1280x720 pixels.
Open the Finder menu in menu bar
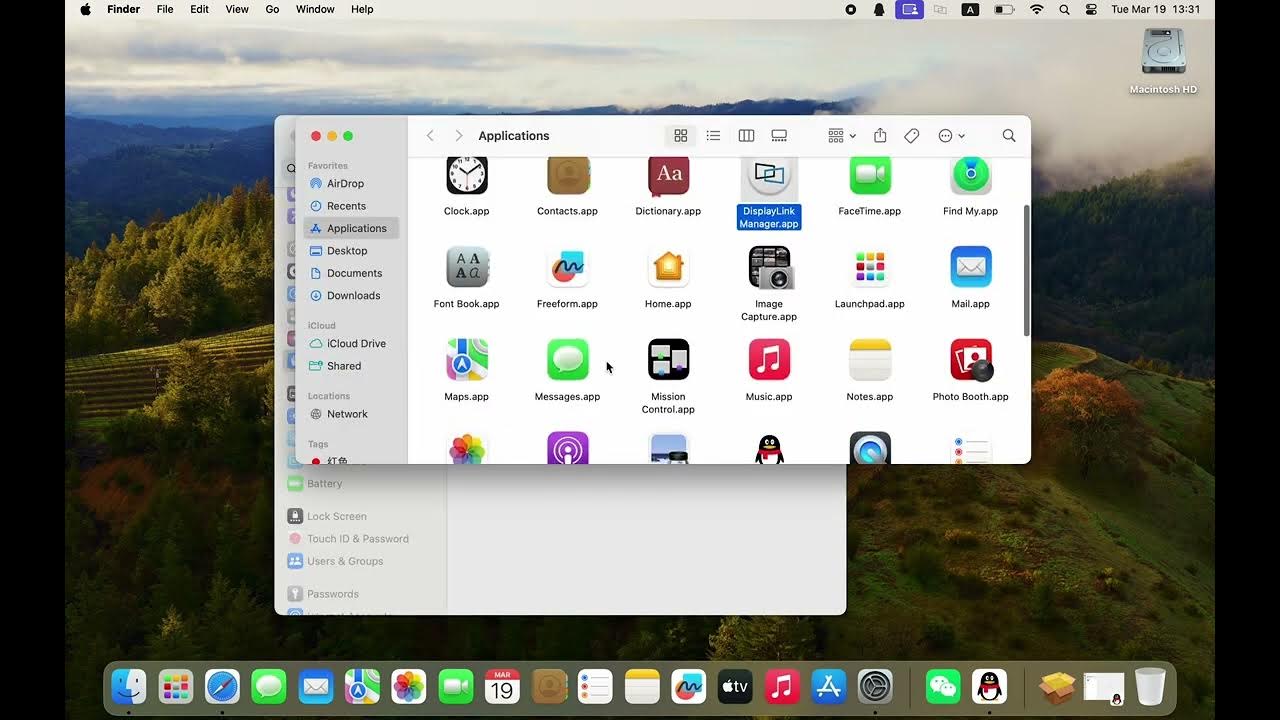(x=124, y=9)
